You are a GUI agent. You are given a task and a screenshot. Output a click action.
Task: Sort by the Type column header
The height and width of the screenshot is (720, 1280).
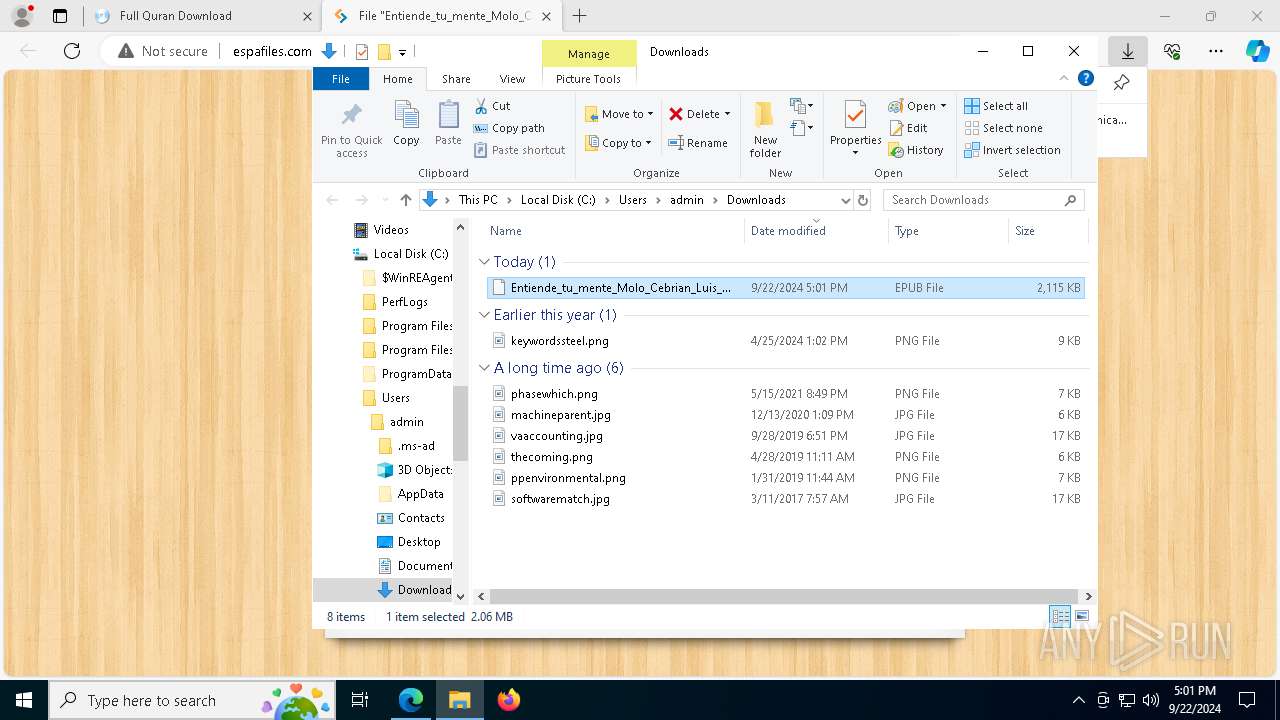click(x=948, y=231)
